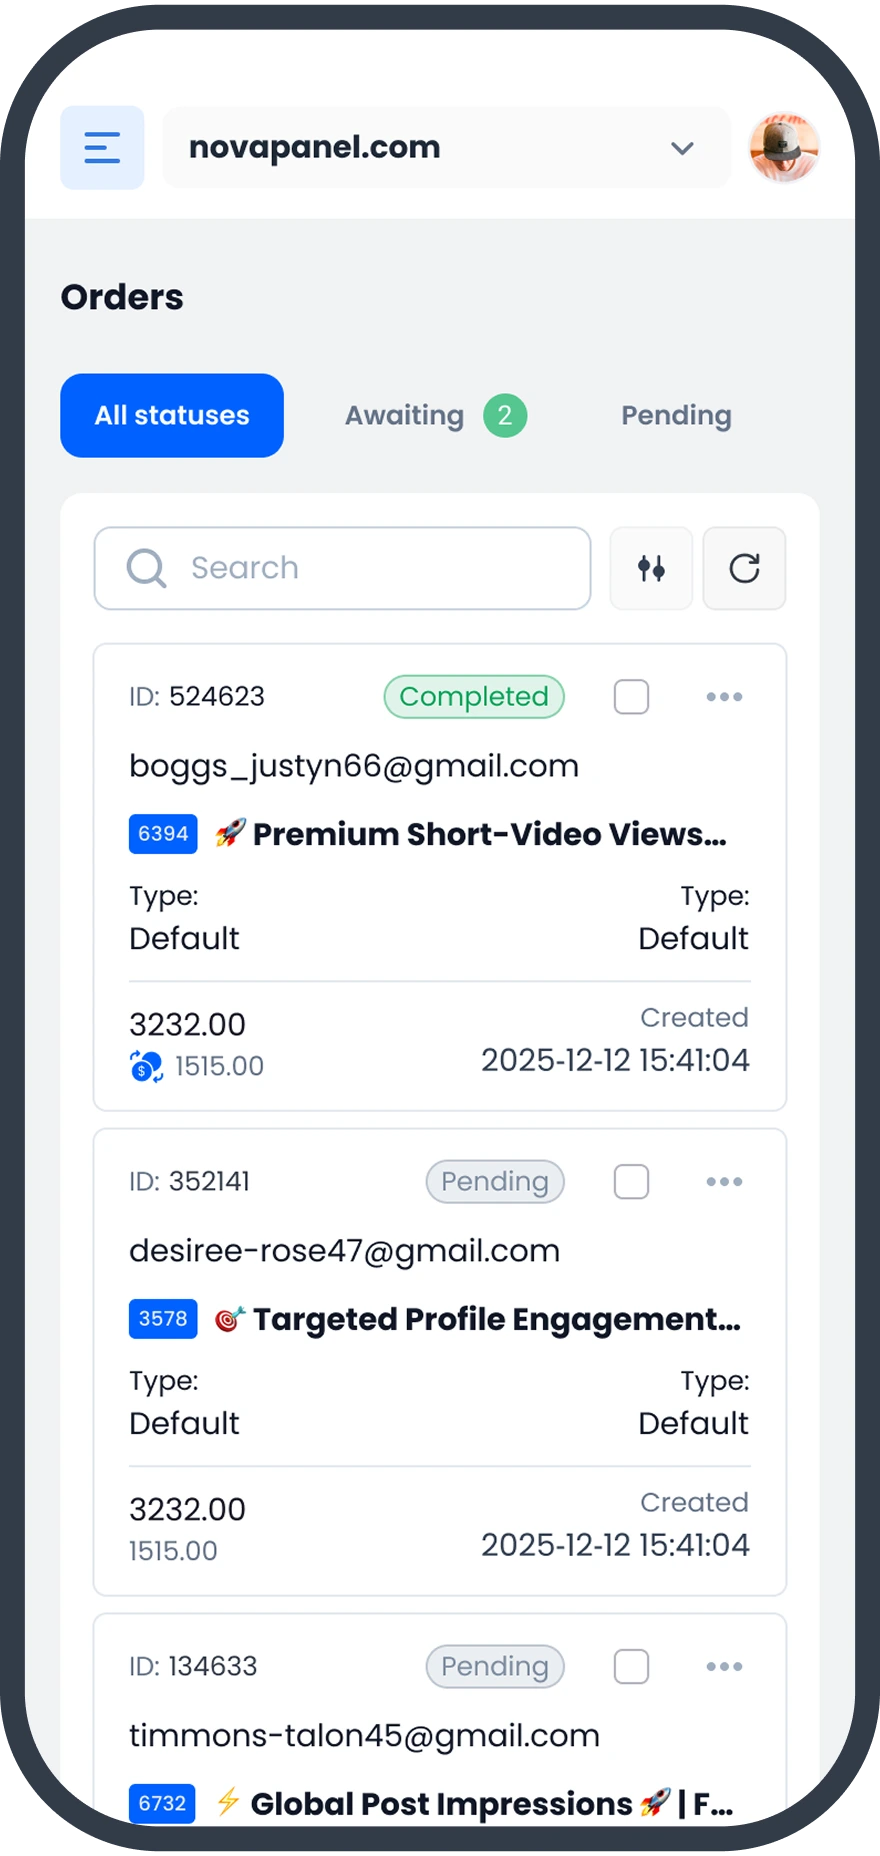The height and width of the screenshot is (1856, 880).
Task: Click amount 3232.00 on order 352141
Action: pos(187,1509)
